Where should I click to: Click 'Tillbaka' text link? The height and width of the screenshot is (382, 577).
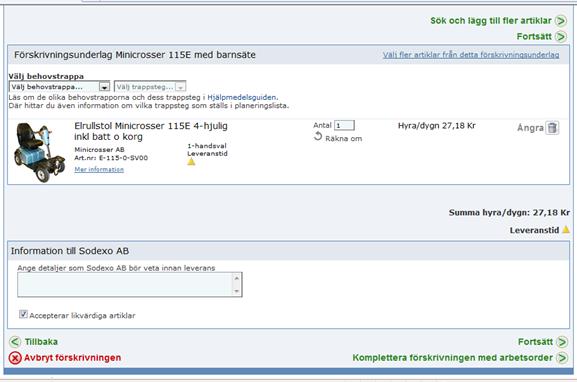tap(41, 342)
